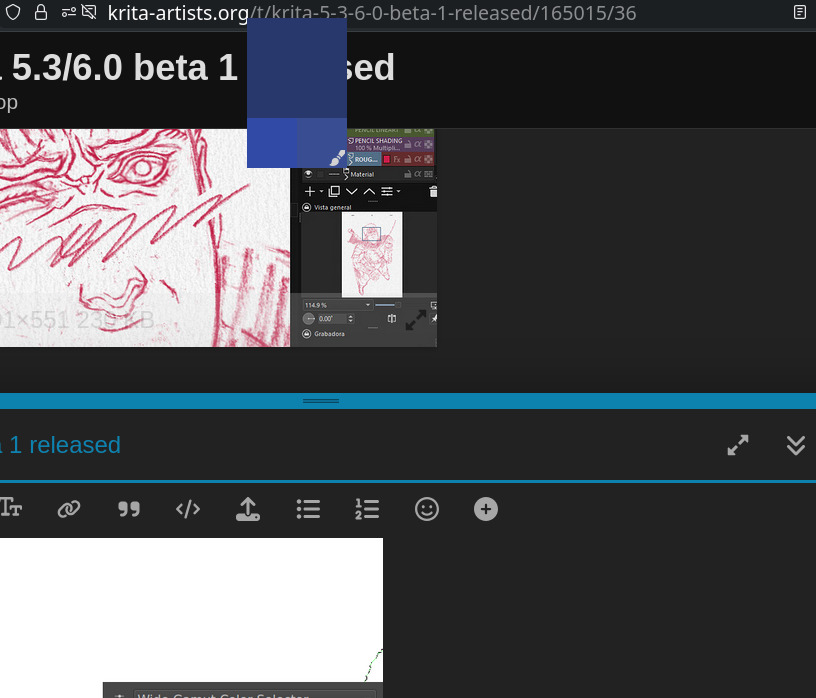Click the 0.00° rotation field

[332, 319]
